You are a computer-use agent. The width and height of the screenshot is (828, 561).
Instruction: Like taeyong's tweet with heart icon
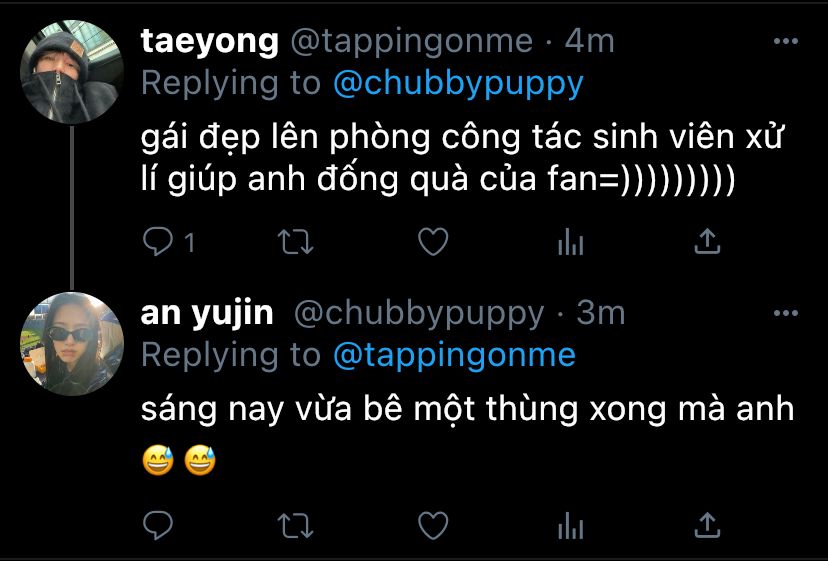pyautogui.click(x=433, y=241)
